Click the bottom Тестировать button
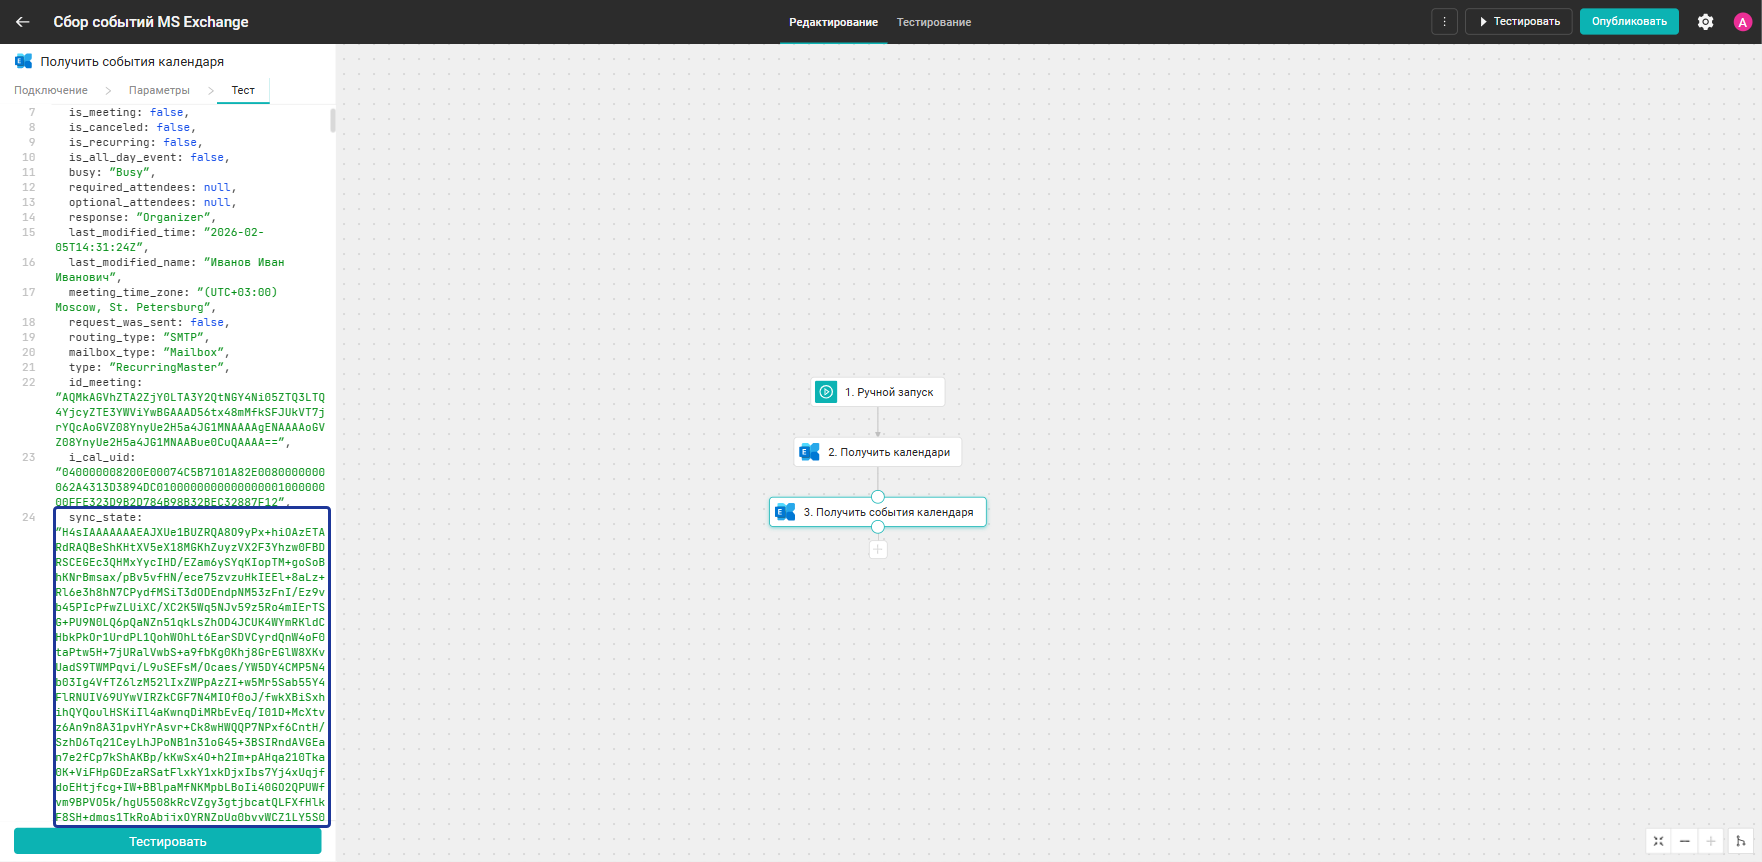Screen dimensions: 1762x862 point(168,841)
